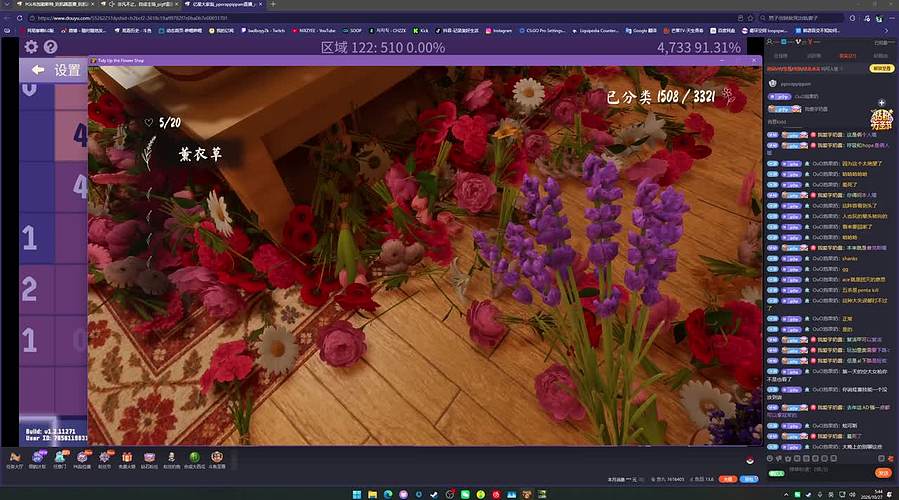This screenshot has width=899, height=500.
Task: Open the first icon in Douyu activity bar
Action: pyautogui.click(x=15, y=457)
